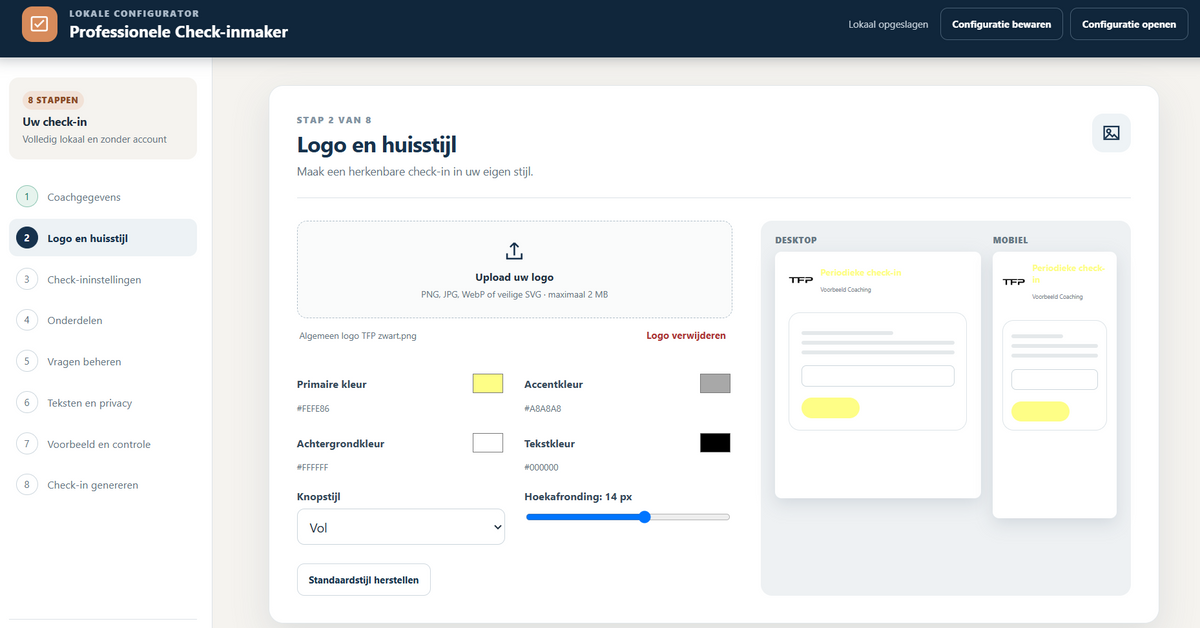The height and width of the screenshot is (628, 1200).
Task: Click the Upload uw logo drop area
Action: [x=515, y=270]
